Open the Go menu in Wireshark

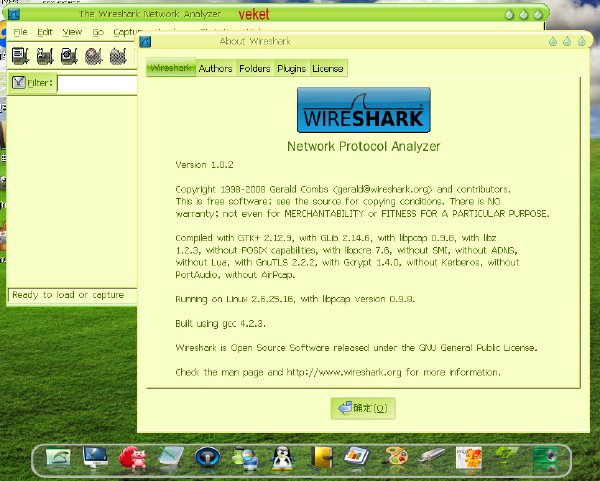[x=98, y=32]
